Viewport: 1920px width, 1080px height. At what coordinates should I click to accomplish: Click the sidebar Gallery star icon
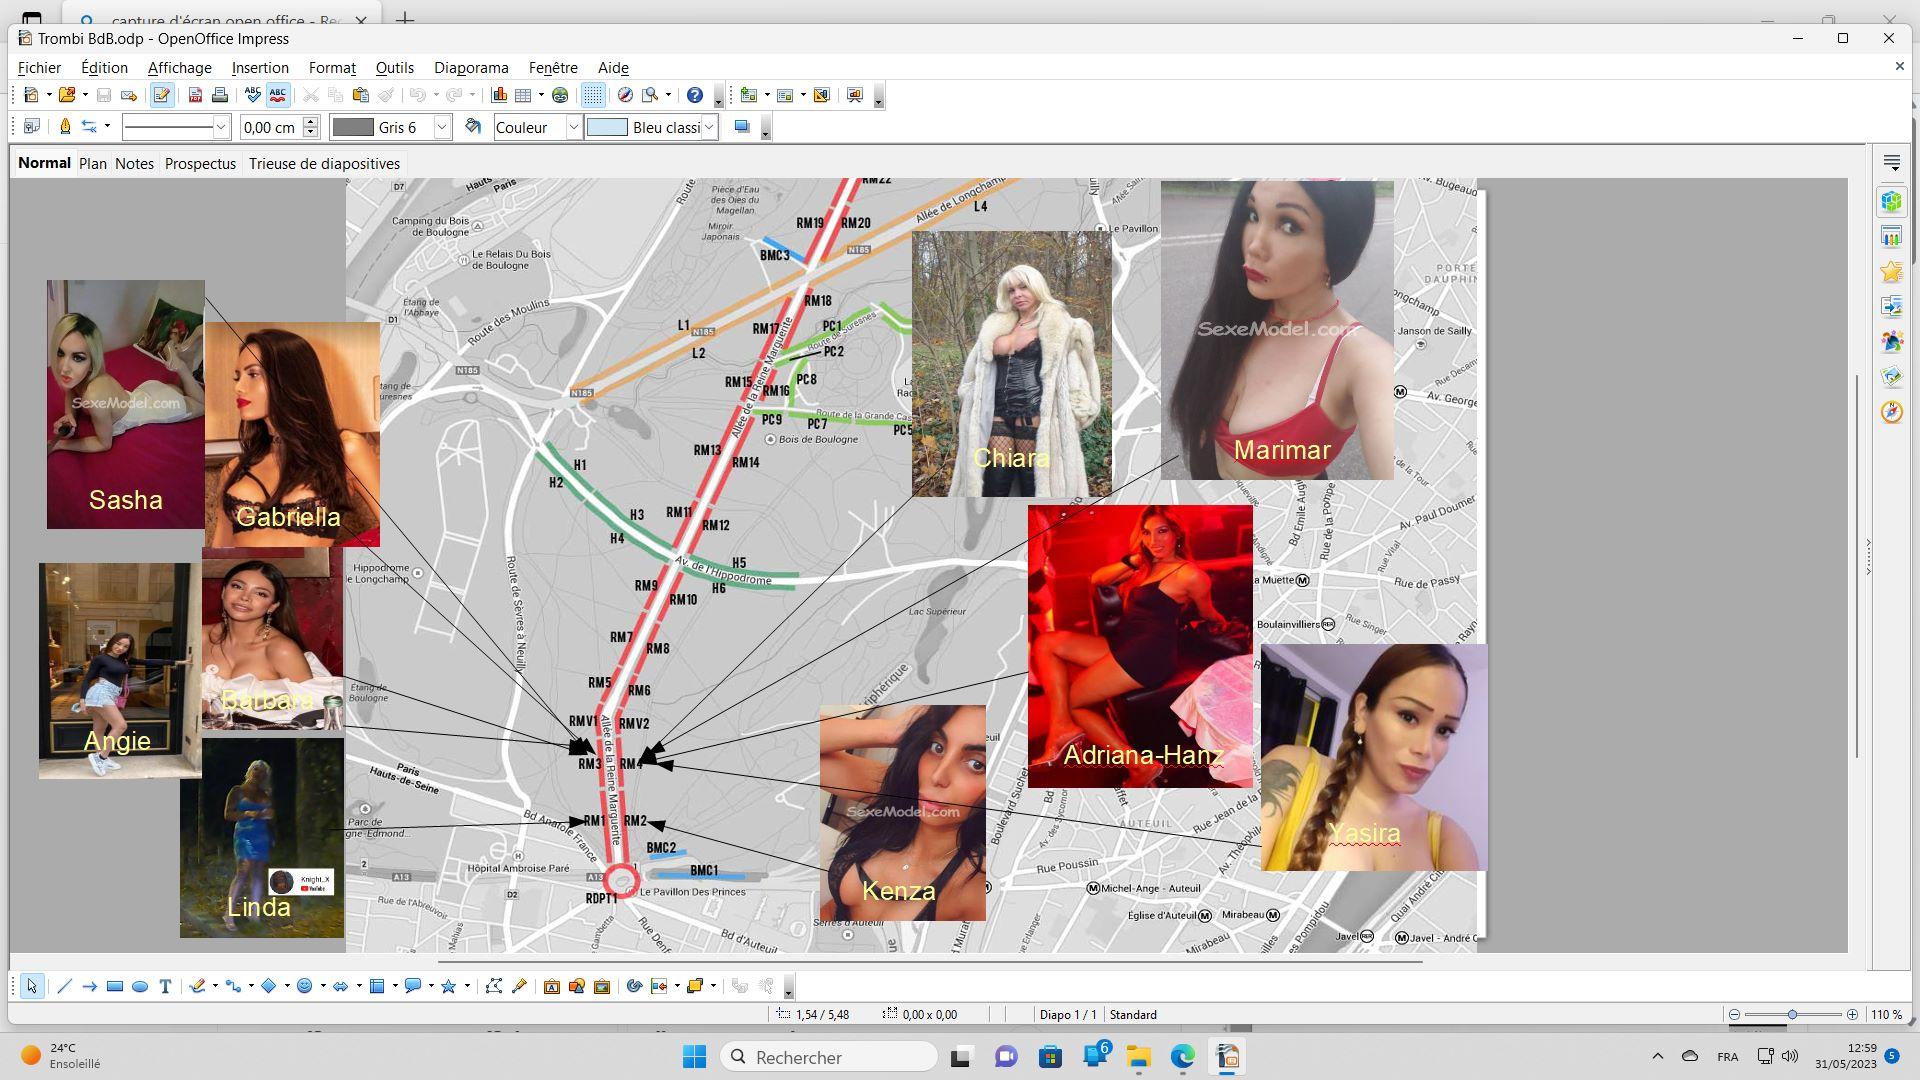click(x=1891, y=272)
